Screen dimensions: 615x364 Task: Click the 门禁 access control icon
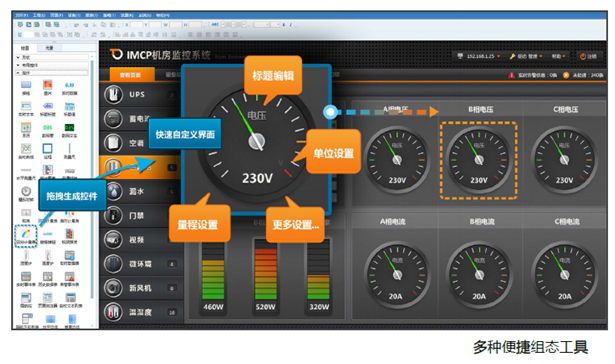(x=113, y=215)
